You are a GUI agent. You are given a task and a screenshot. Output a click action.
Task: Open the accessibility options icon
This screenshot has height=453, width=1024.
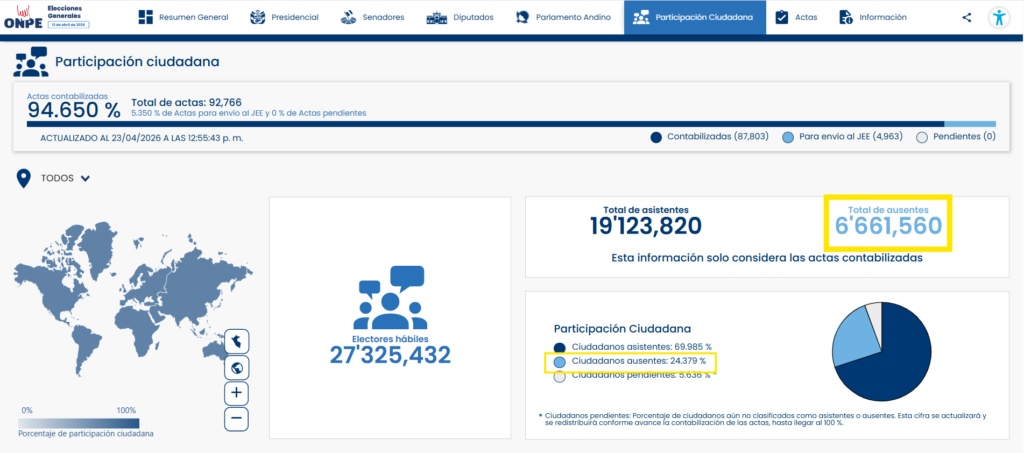coord(999,17)
